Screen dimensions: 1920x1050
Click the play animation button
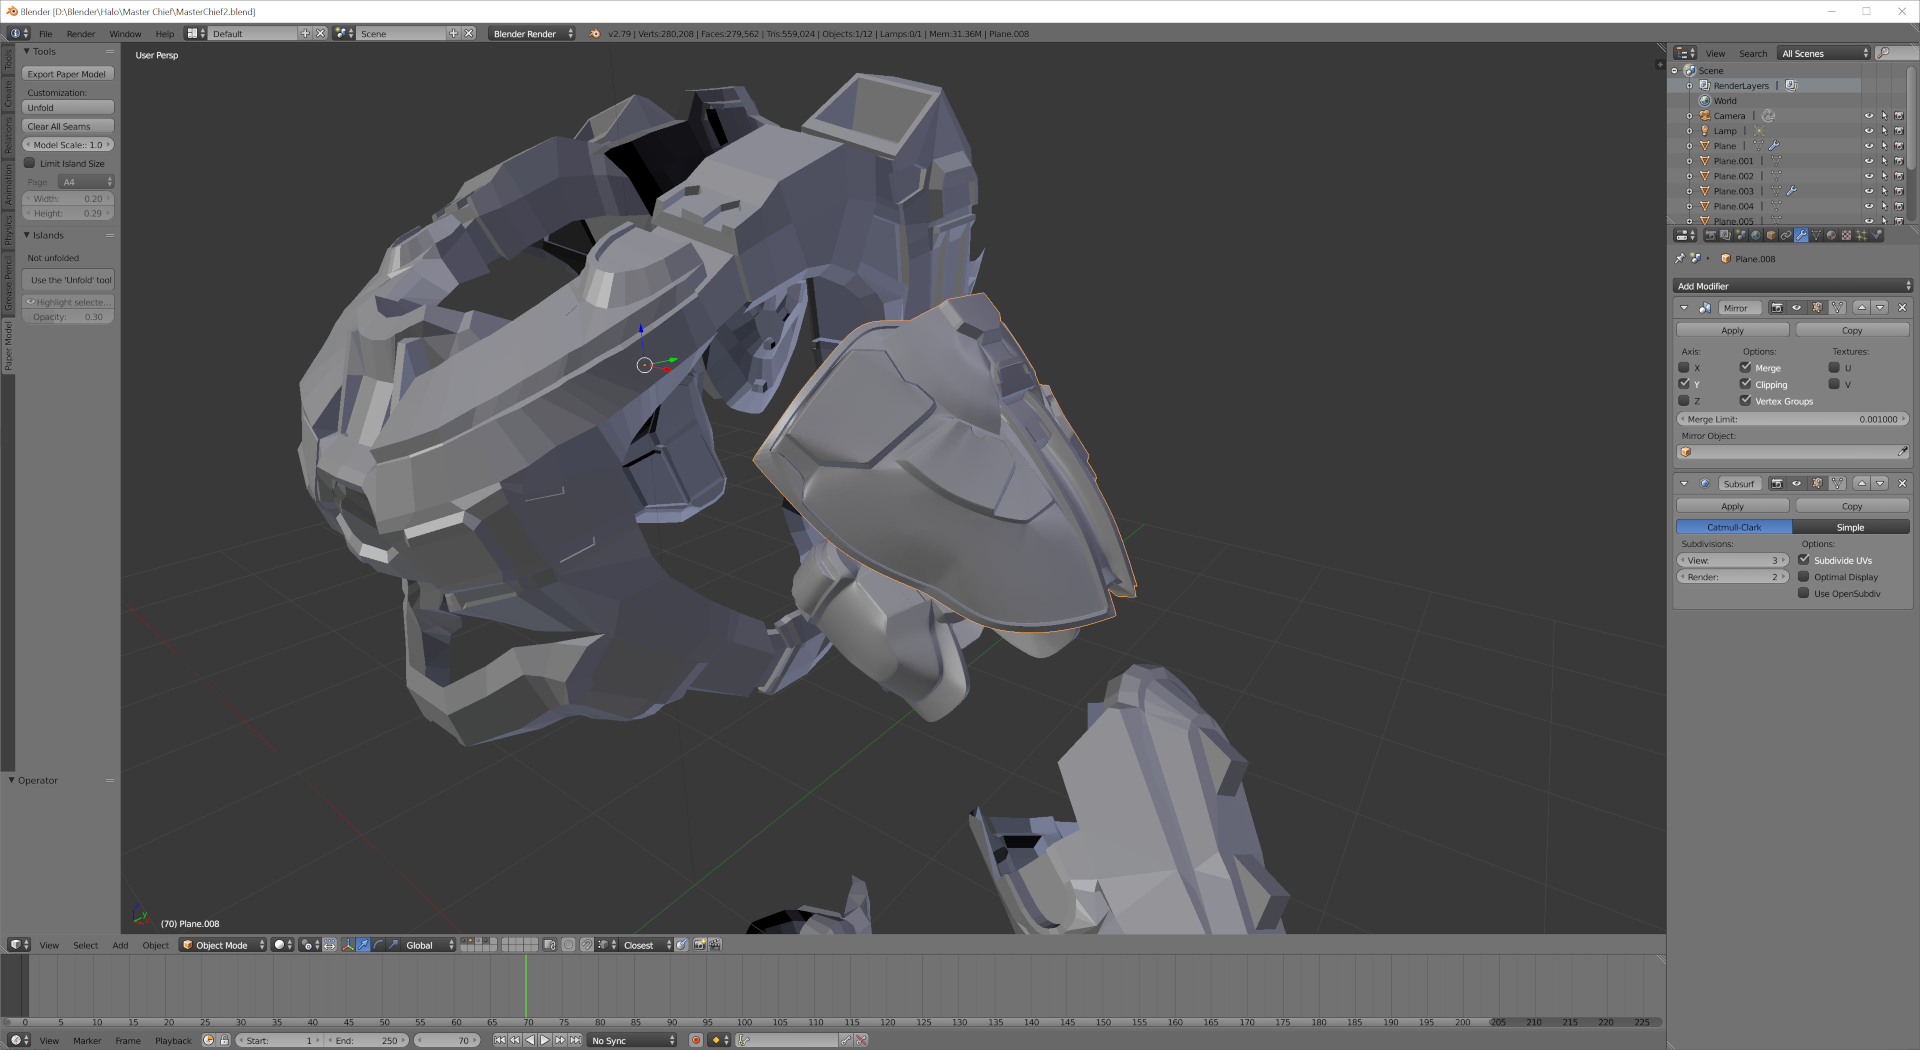point(545,1041)
